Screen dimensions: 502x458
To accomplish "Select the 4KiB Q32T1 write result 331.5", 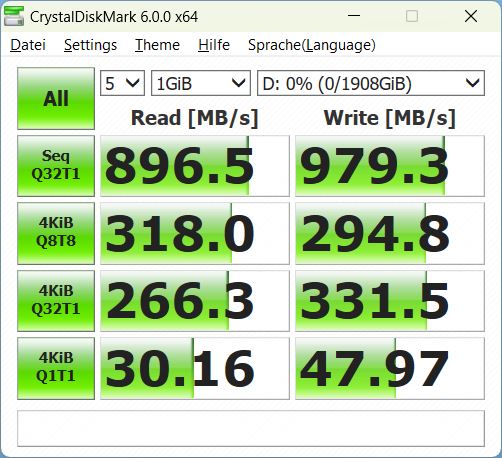I will click(x=390, y=301).
